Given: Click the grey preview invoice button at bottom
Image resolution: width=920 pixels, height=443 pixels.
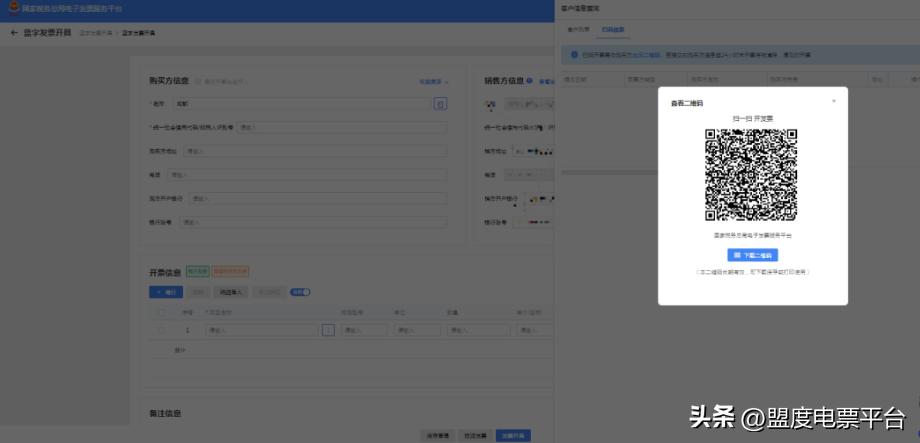Looking at the screenshot, I should pos(475,436).
